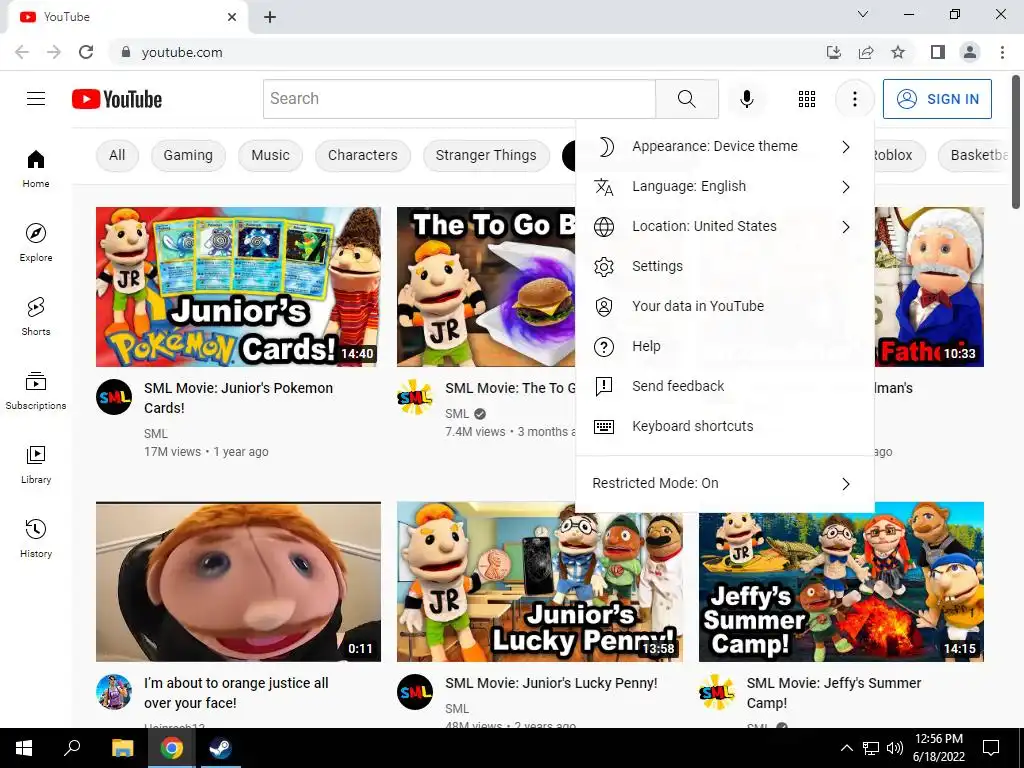Choose Send feedback
Screen dimensions: 1024x768
(x=725, y=387)
